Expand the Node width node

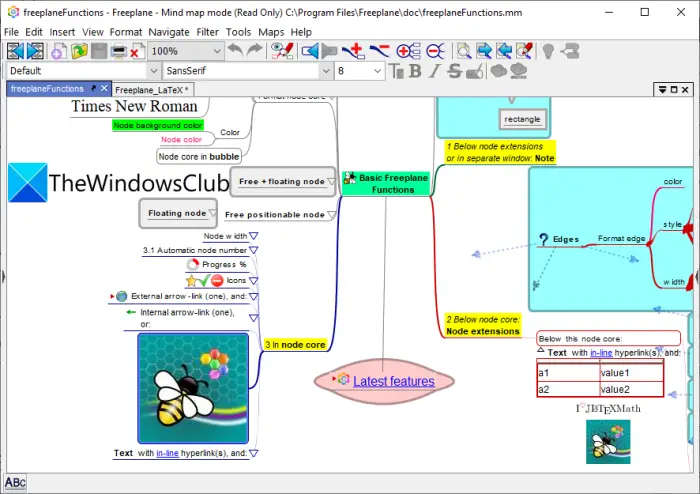pyautogui.click(x=254, y=236)
